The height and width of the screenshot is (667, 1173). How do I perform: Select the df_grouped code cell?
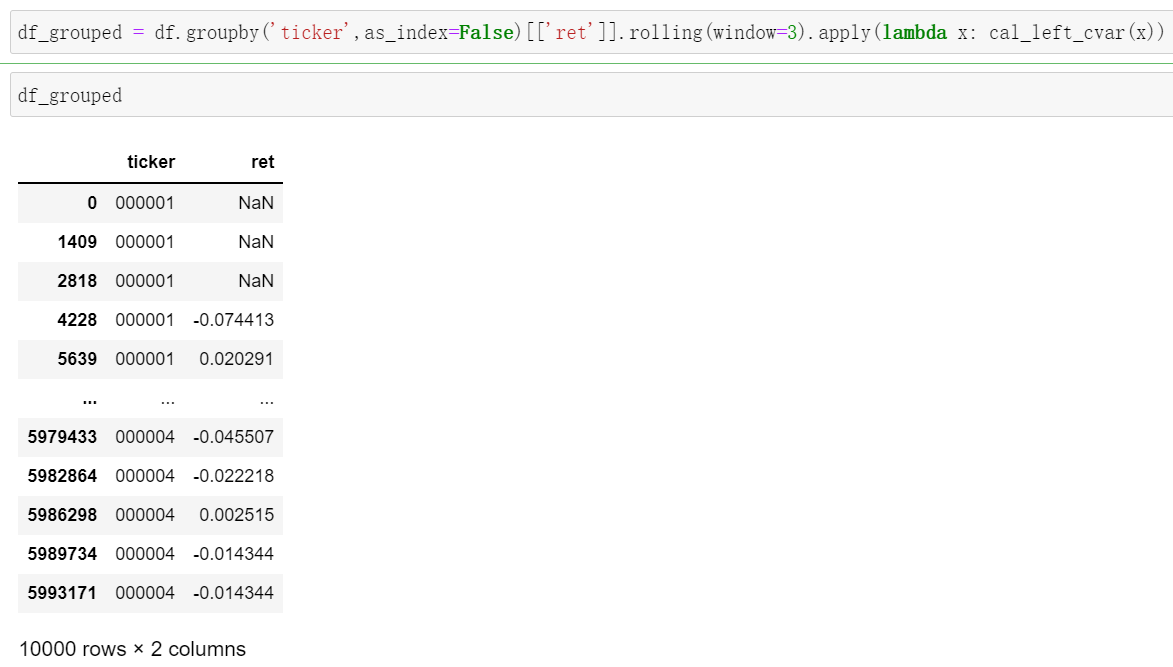pyautogui.click(x=591, y=95)
